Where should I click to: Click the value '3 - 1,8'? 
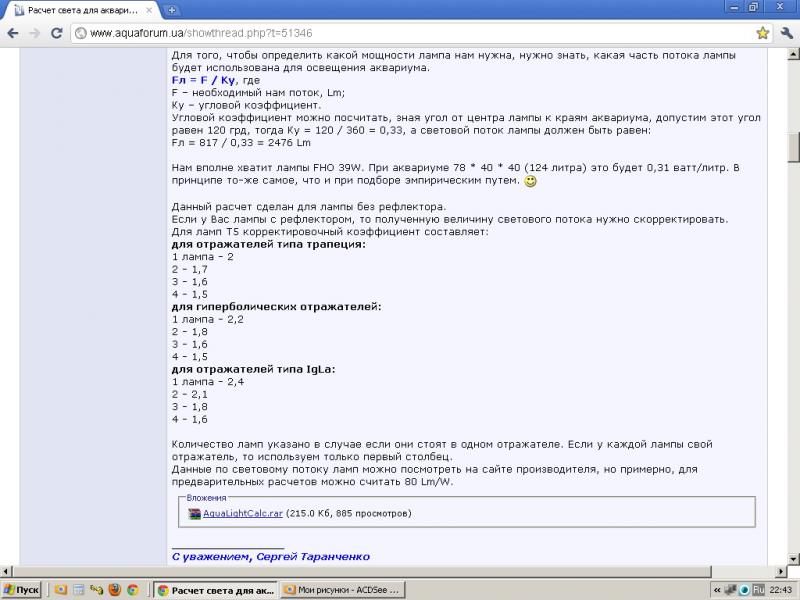[190, 407]
